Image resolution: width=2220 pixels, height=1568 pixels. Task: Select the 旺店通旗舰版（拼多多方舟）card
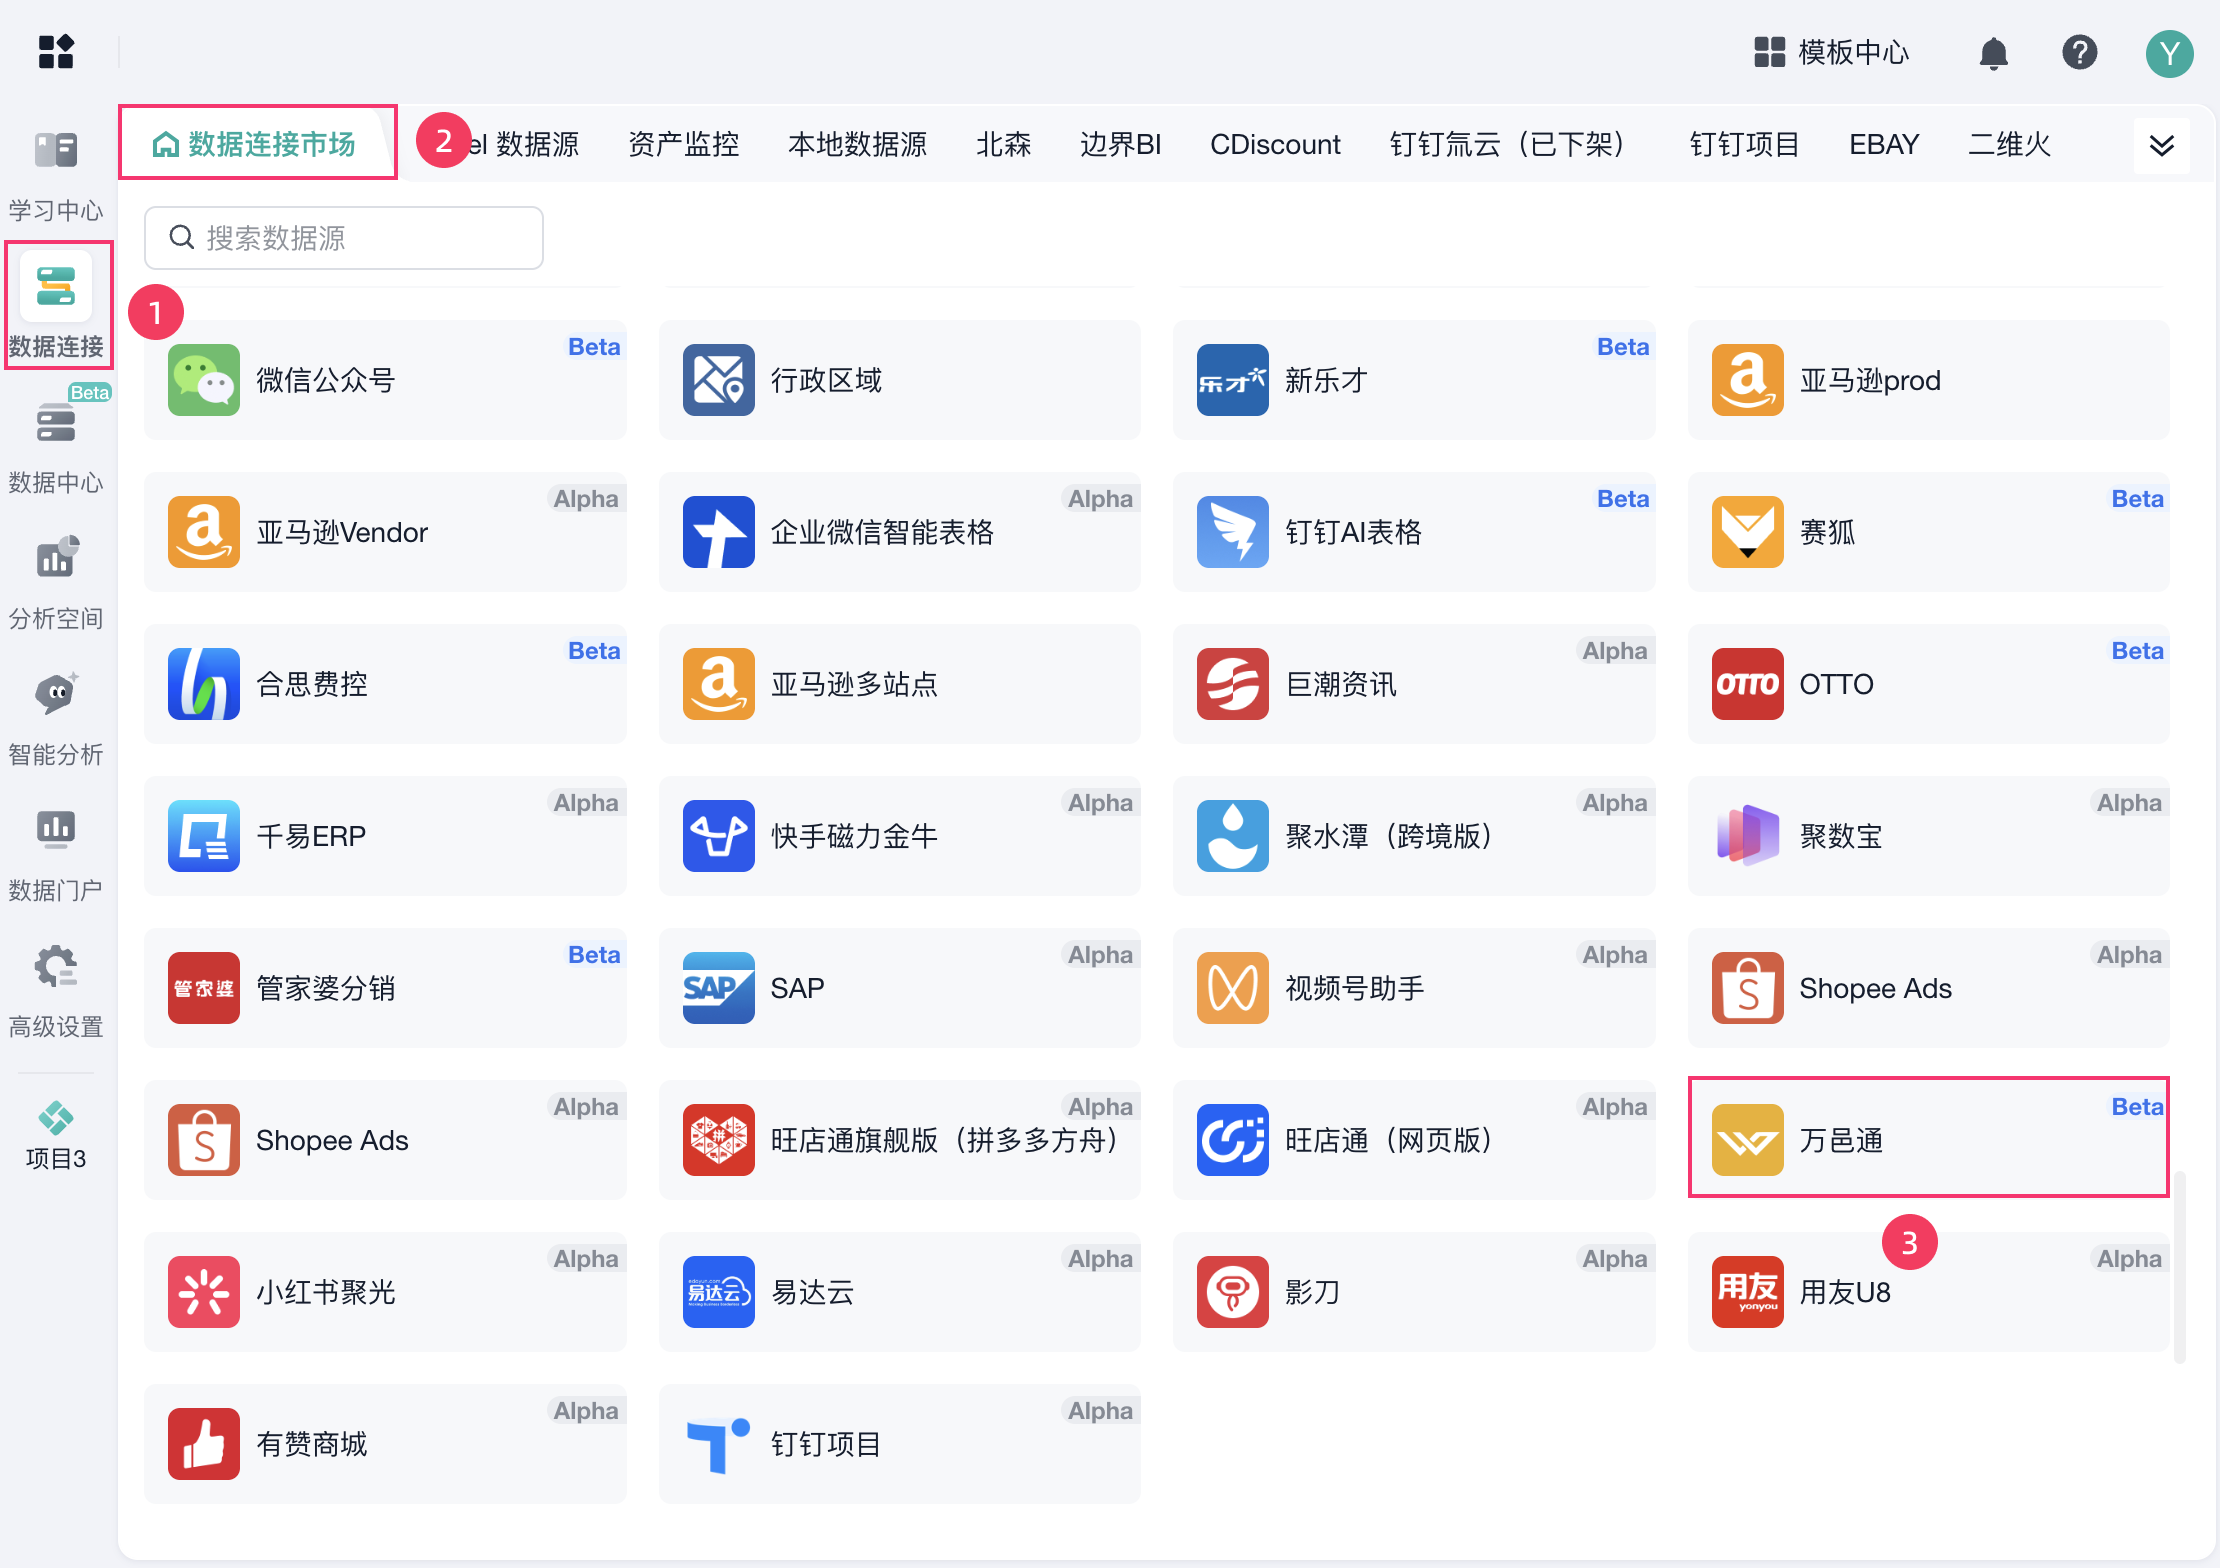click(899, 1140)
